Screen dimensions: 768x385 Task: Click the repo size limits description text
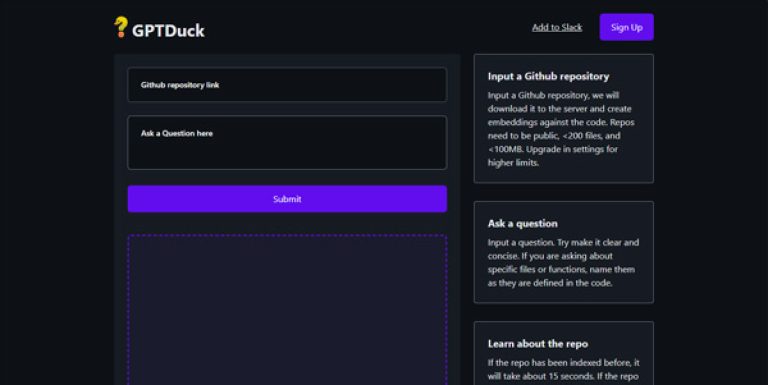561,129
